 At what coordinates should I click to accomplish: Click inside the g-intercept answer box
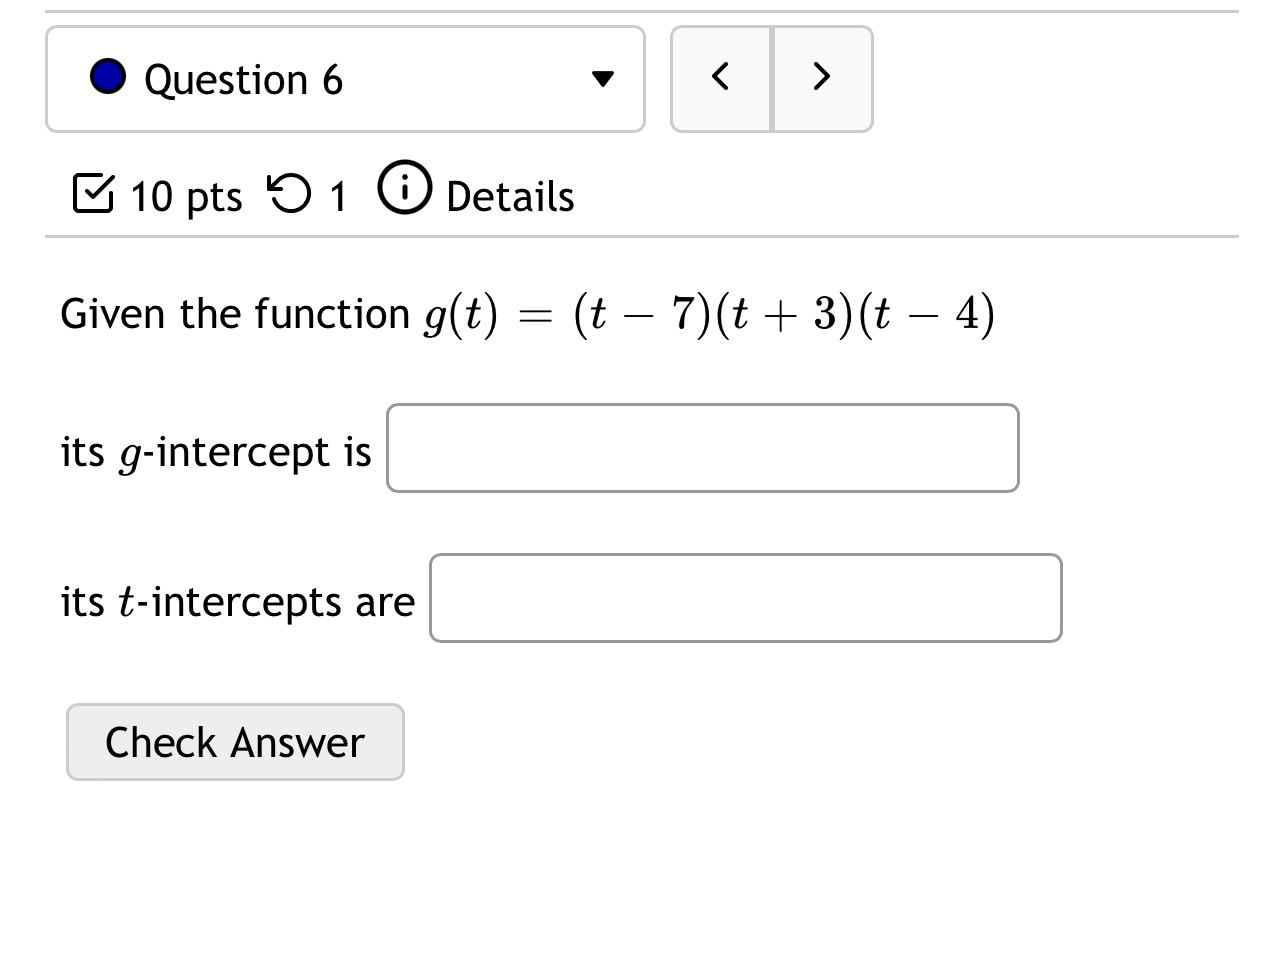702,448
